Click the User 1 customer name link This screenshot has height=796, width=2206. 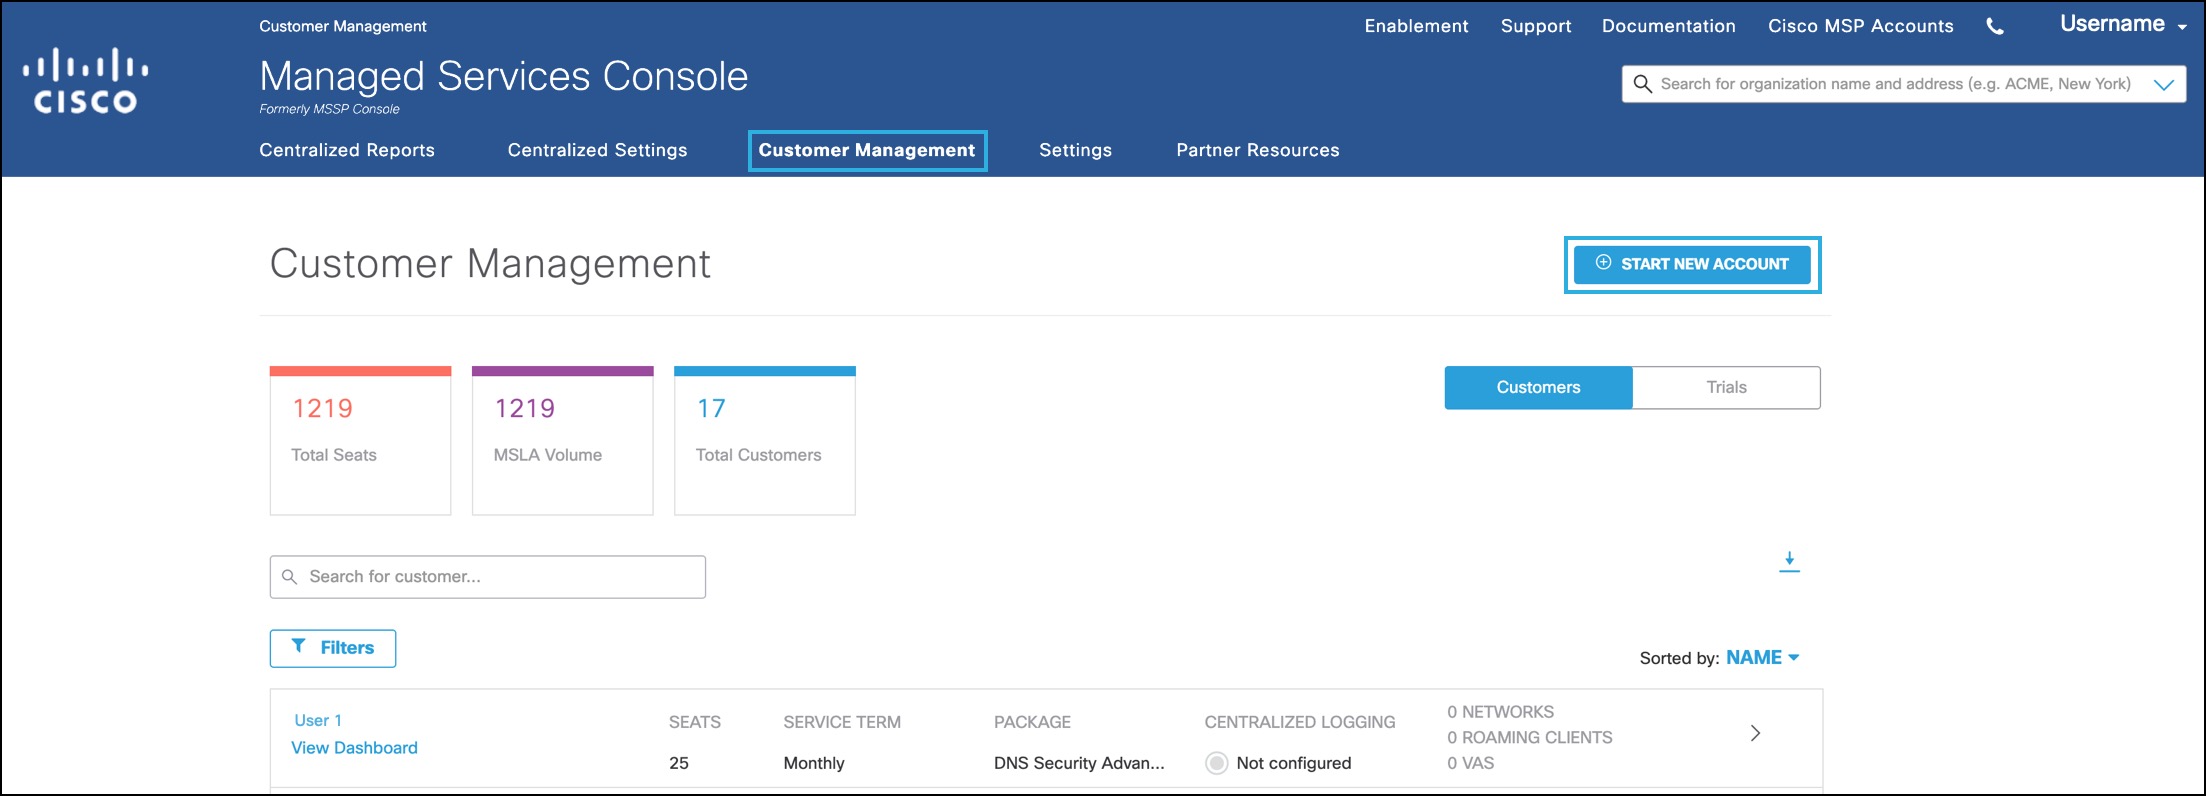click(318, 720)
